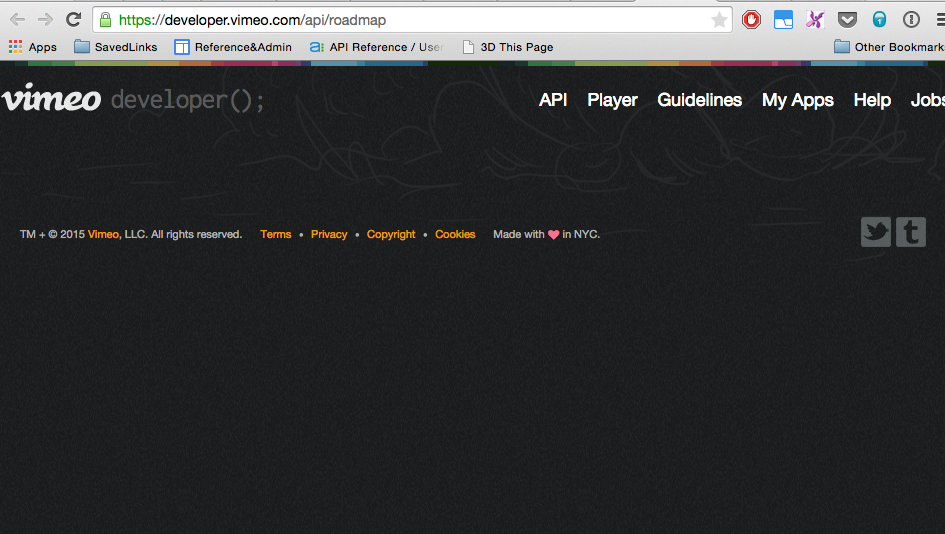945x534 pixels.
Task: Open the API navigation item
Action: 553,100
